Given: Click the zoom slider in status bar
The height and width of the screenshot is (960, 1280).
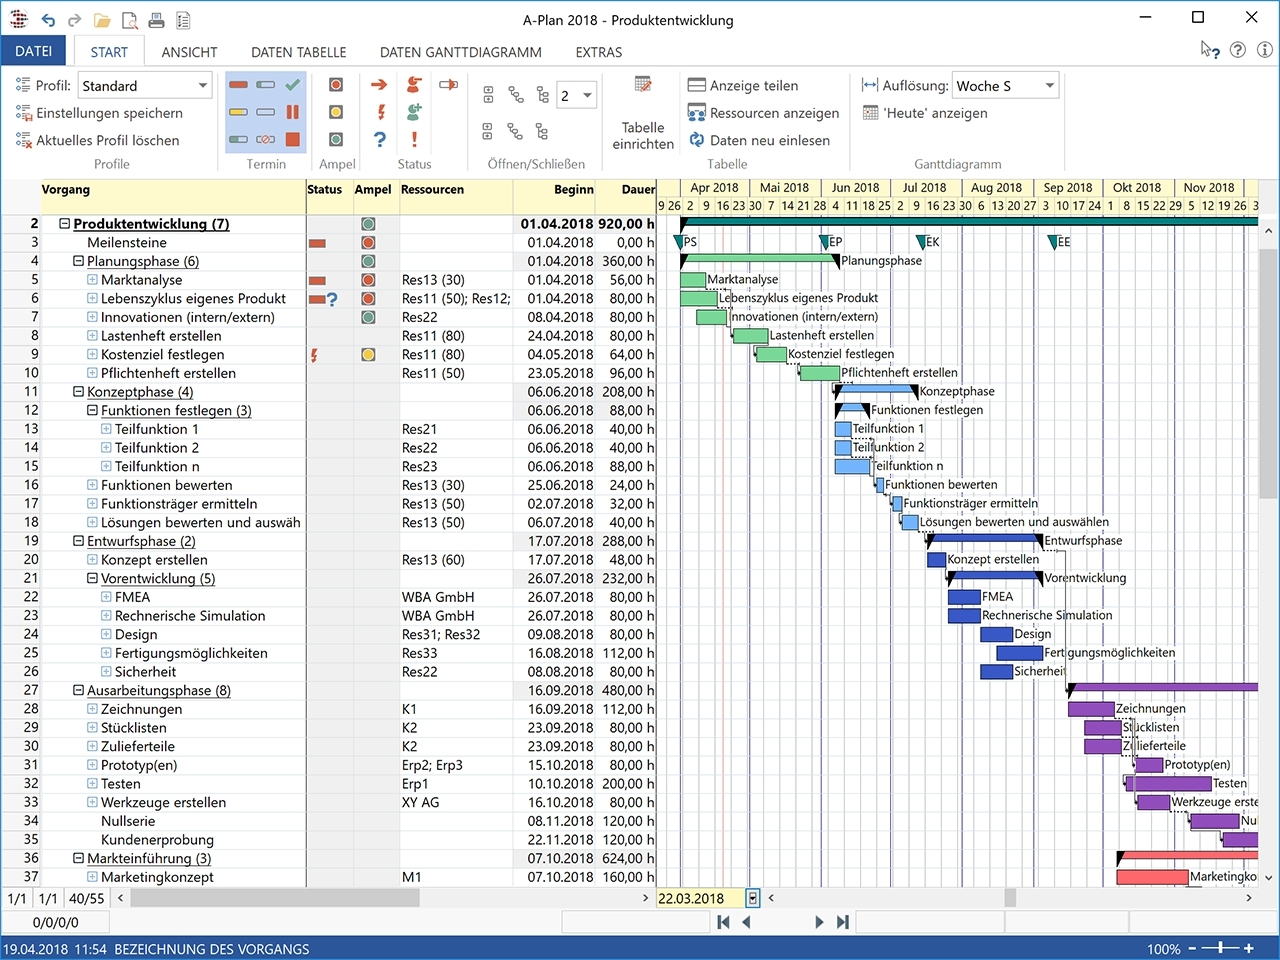Looking at the screenshot, I should (x=1220, y=948).
